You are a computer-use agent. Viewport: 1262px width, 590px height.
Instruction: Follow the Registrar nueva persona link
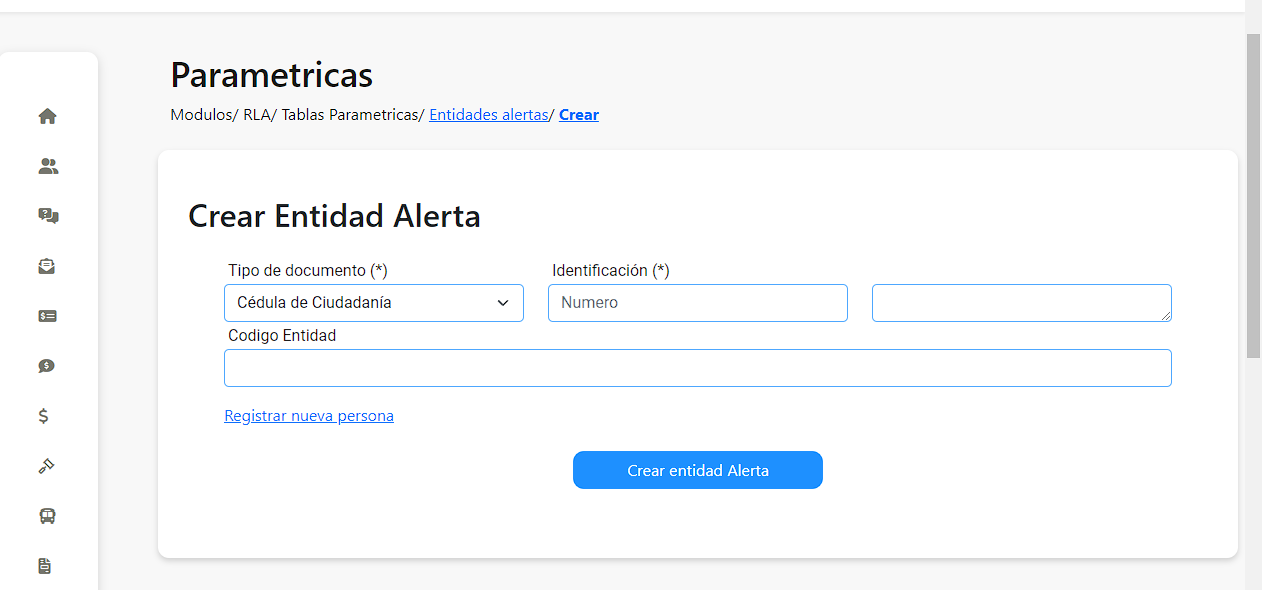click(309, 416)
